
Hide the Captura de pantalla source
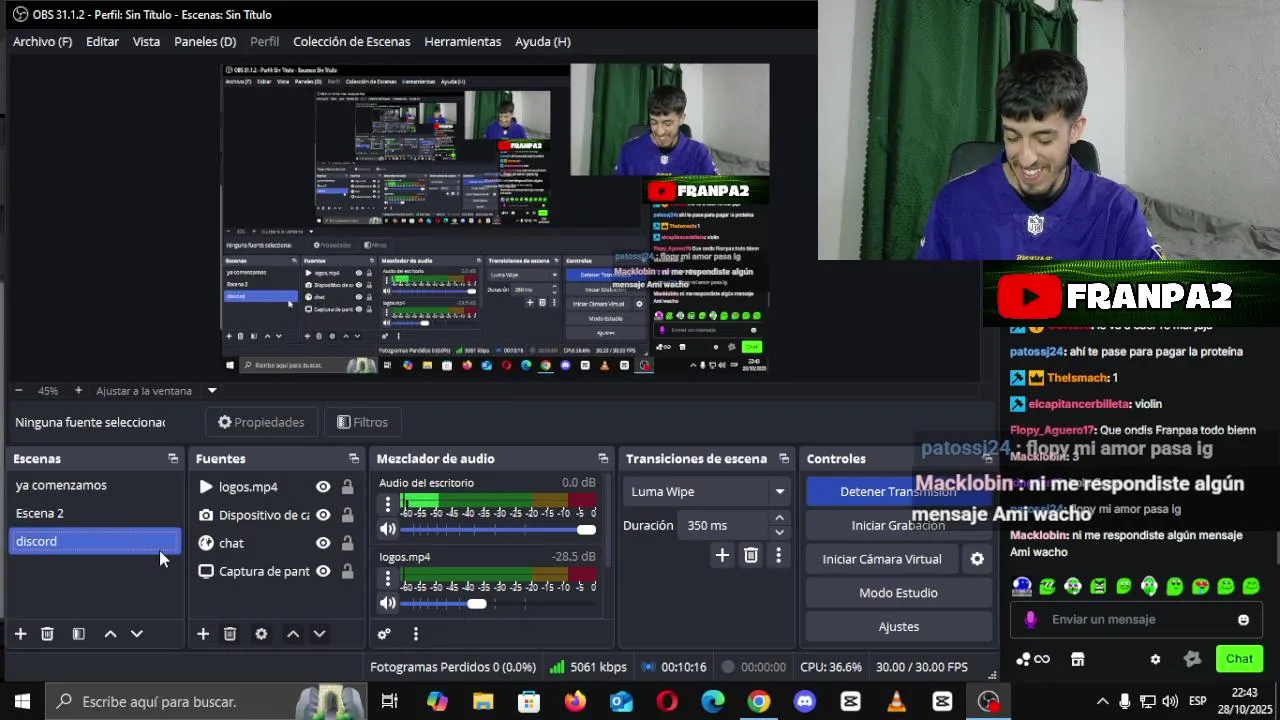coord(323,571)
